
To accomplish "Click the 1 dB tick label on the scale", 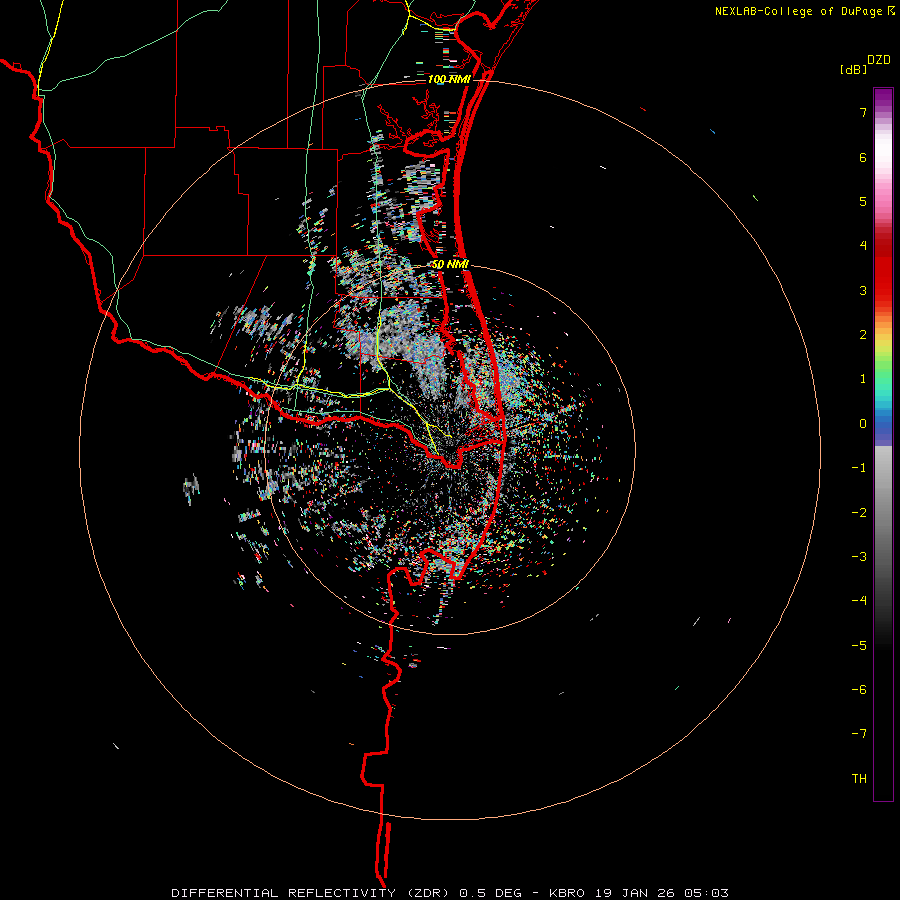I will [x=863, y=379].
